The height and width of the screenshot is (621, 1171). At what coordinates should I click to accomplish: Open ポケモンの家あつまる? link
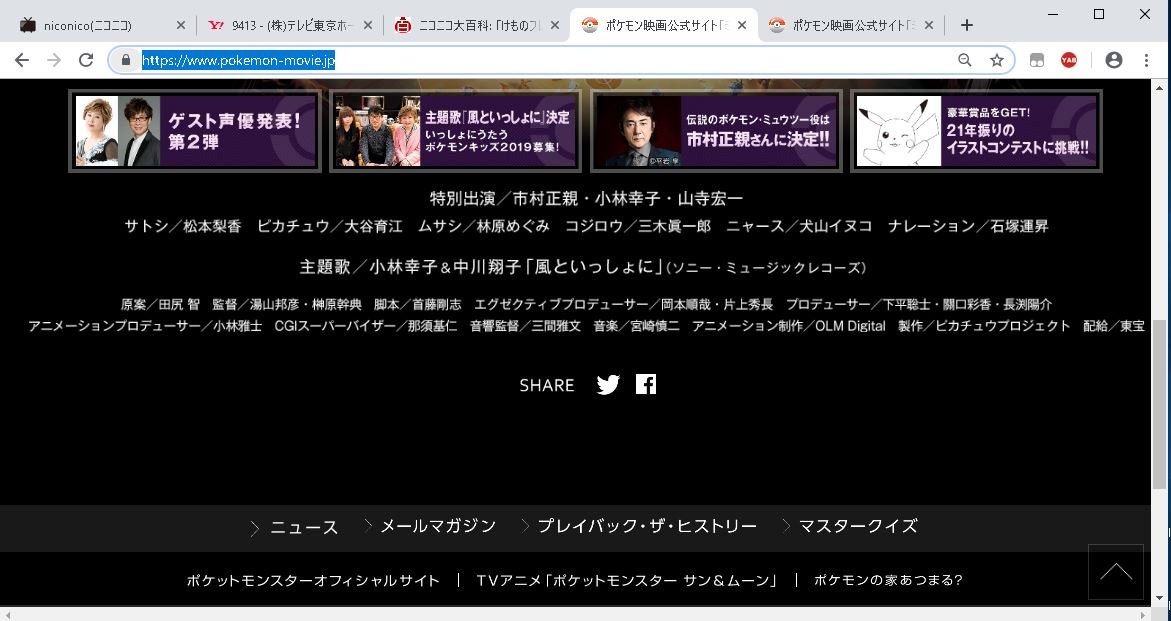889,580
